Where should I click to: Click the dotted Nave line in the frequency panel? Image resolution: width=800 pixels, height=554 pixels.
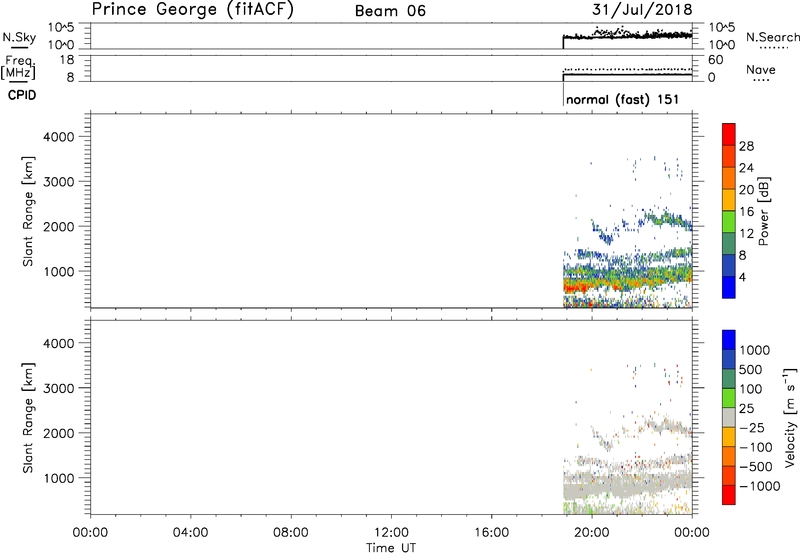click(x=628, y=69)
